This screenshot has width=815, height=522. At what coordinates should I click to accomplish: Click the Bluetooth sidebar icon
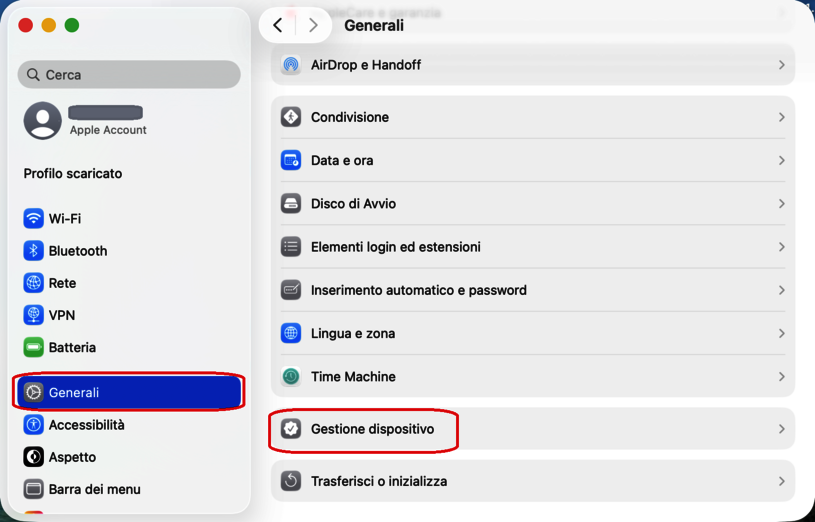coord(33,251)
